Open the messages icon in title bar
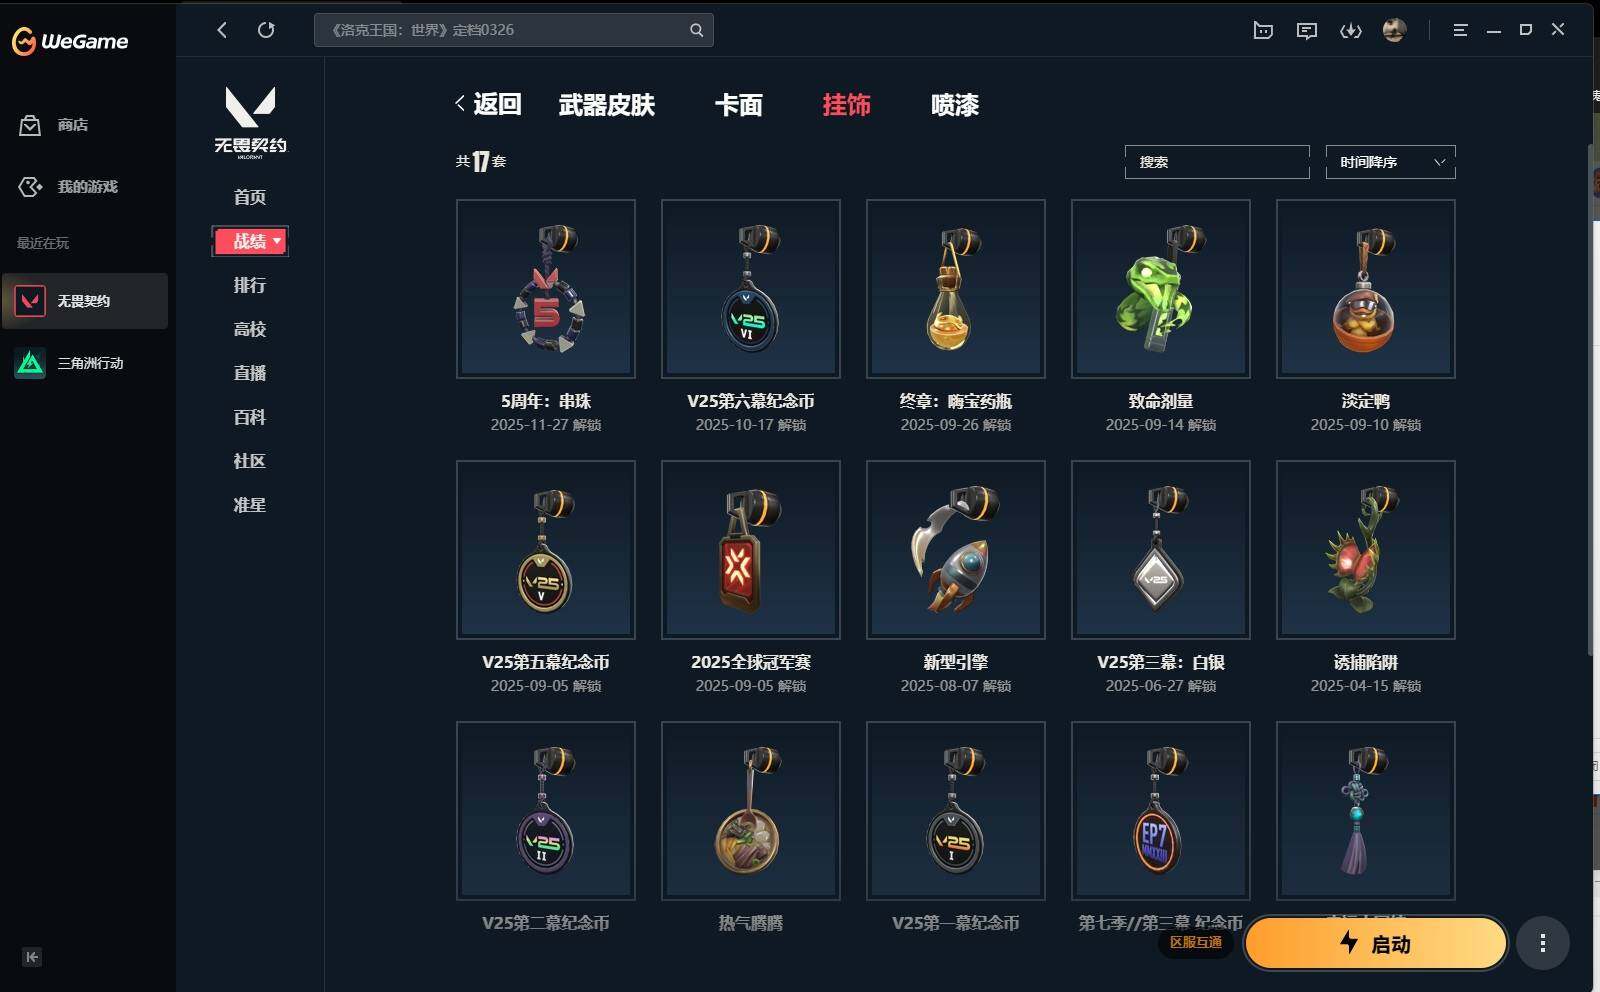The image size is (1600, 992). (1307, 30)
